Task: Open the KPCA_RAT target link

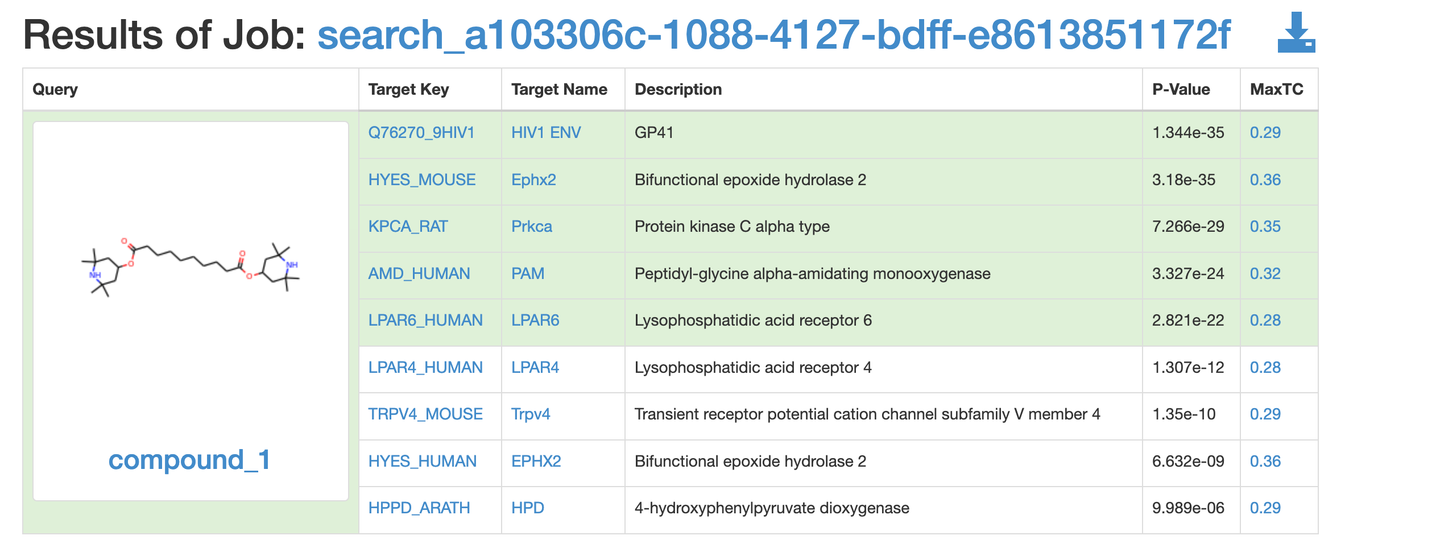Action: pos(408,227)
